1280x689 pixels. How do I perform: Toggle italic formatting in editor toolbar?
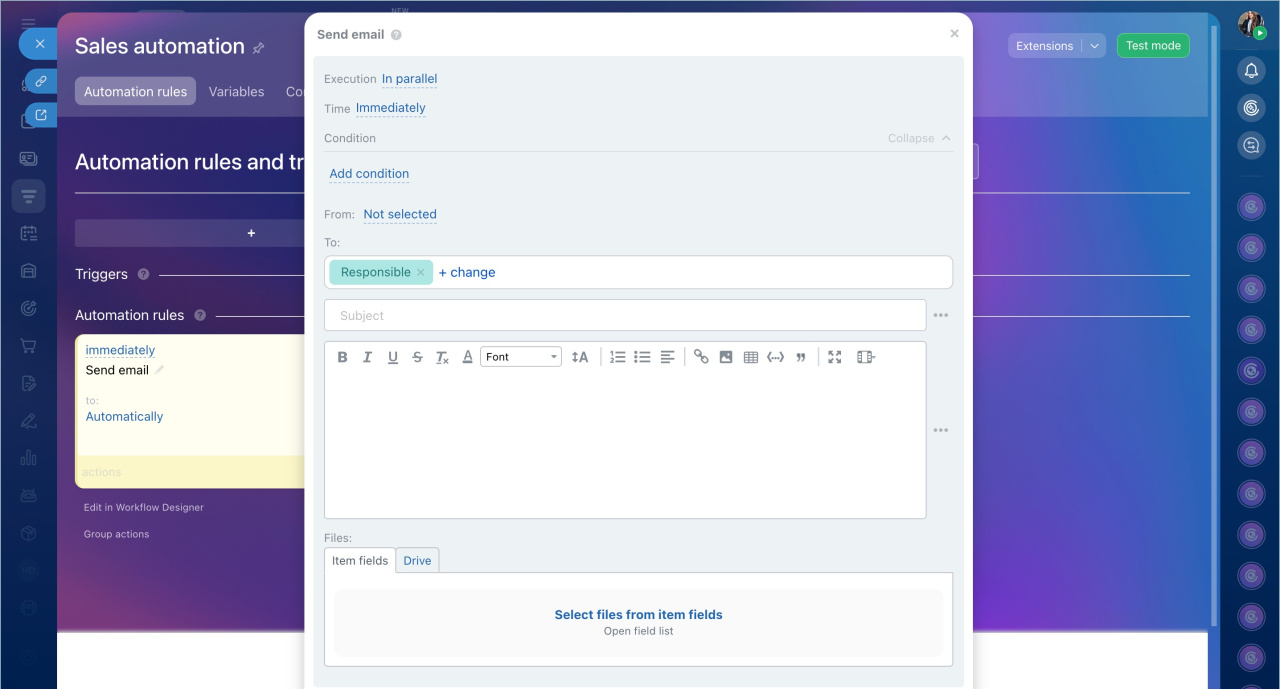[367, 357]
